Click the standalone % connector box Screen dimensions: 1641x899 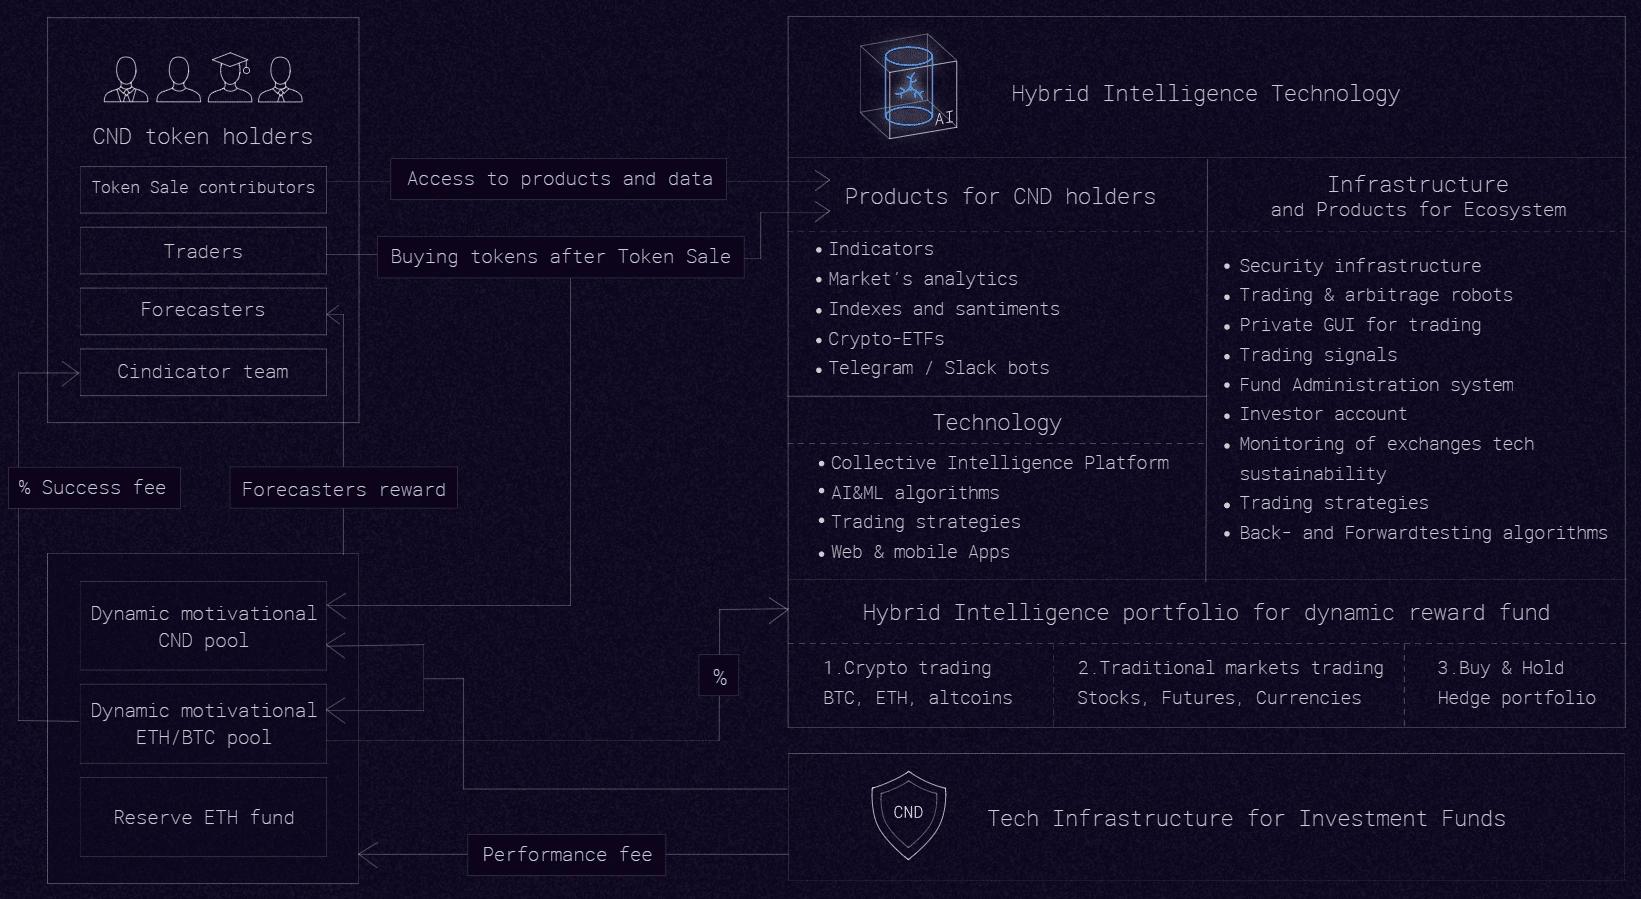tap(719, 677)
